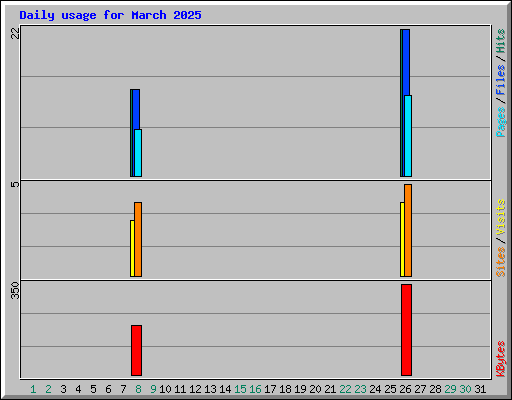Click the y-axis value 350
The width and height of the screenshot is (512, 400).
(15, 290)
